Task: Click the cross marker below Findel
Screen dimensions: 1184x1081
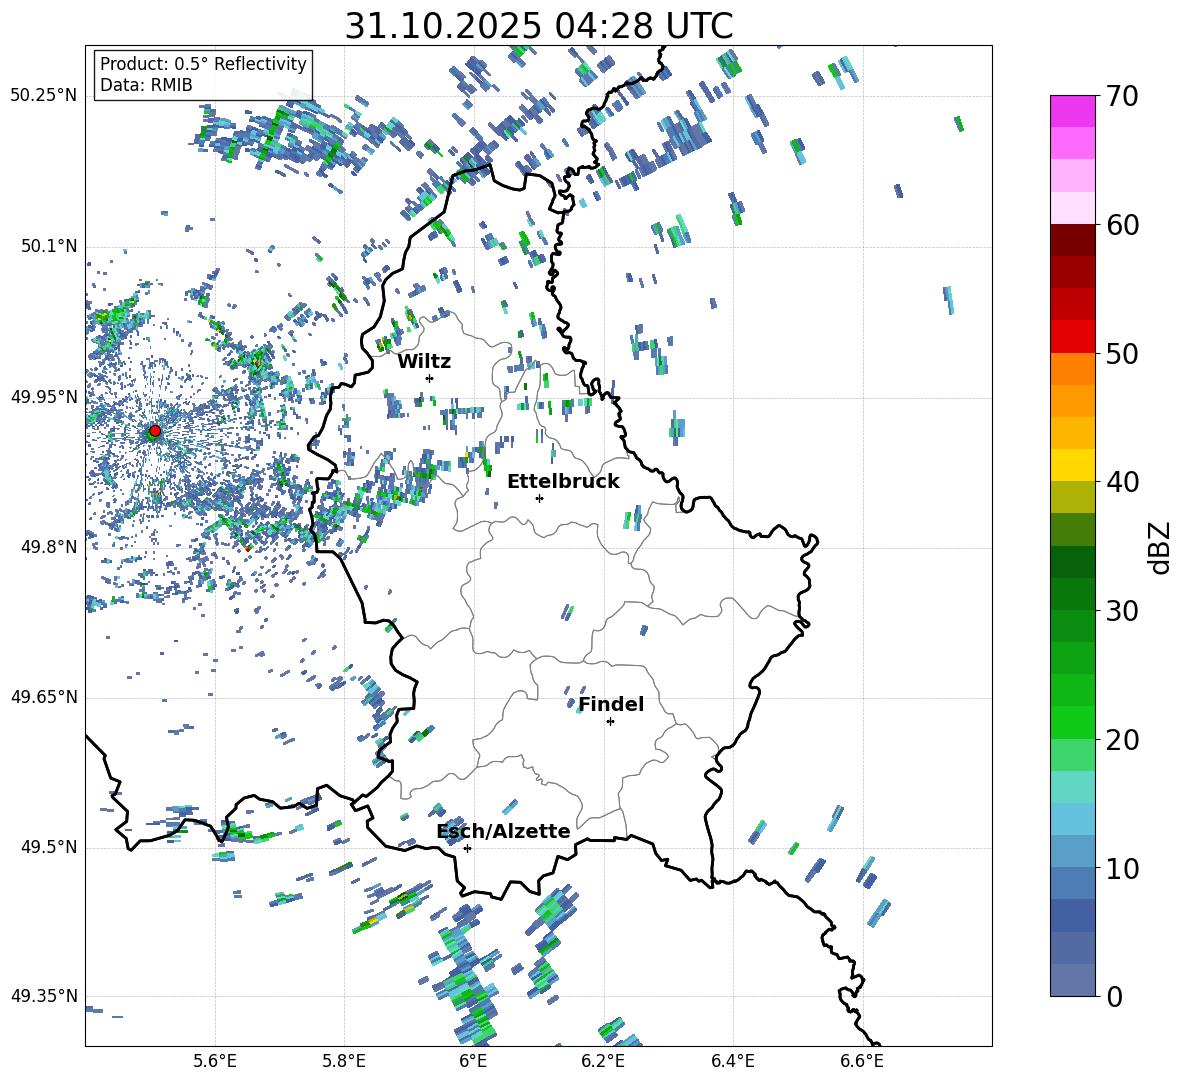Action: click(x=610, y=722)
